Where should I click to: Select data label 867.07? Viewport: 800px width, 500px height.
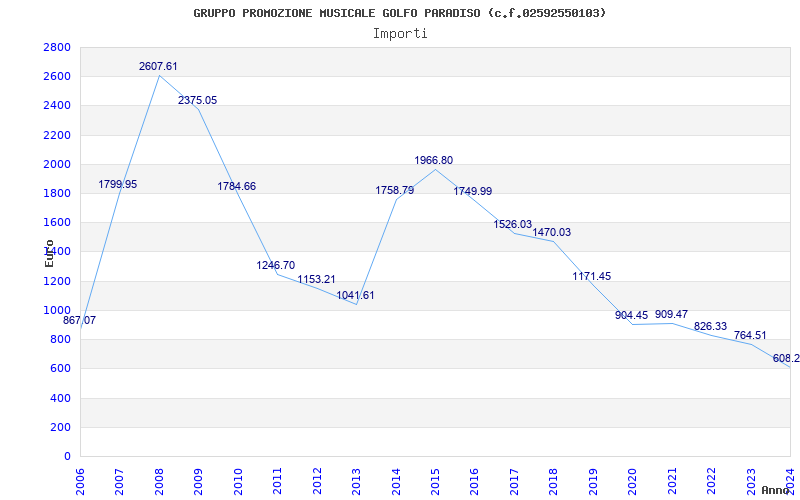[79, 321]
